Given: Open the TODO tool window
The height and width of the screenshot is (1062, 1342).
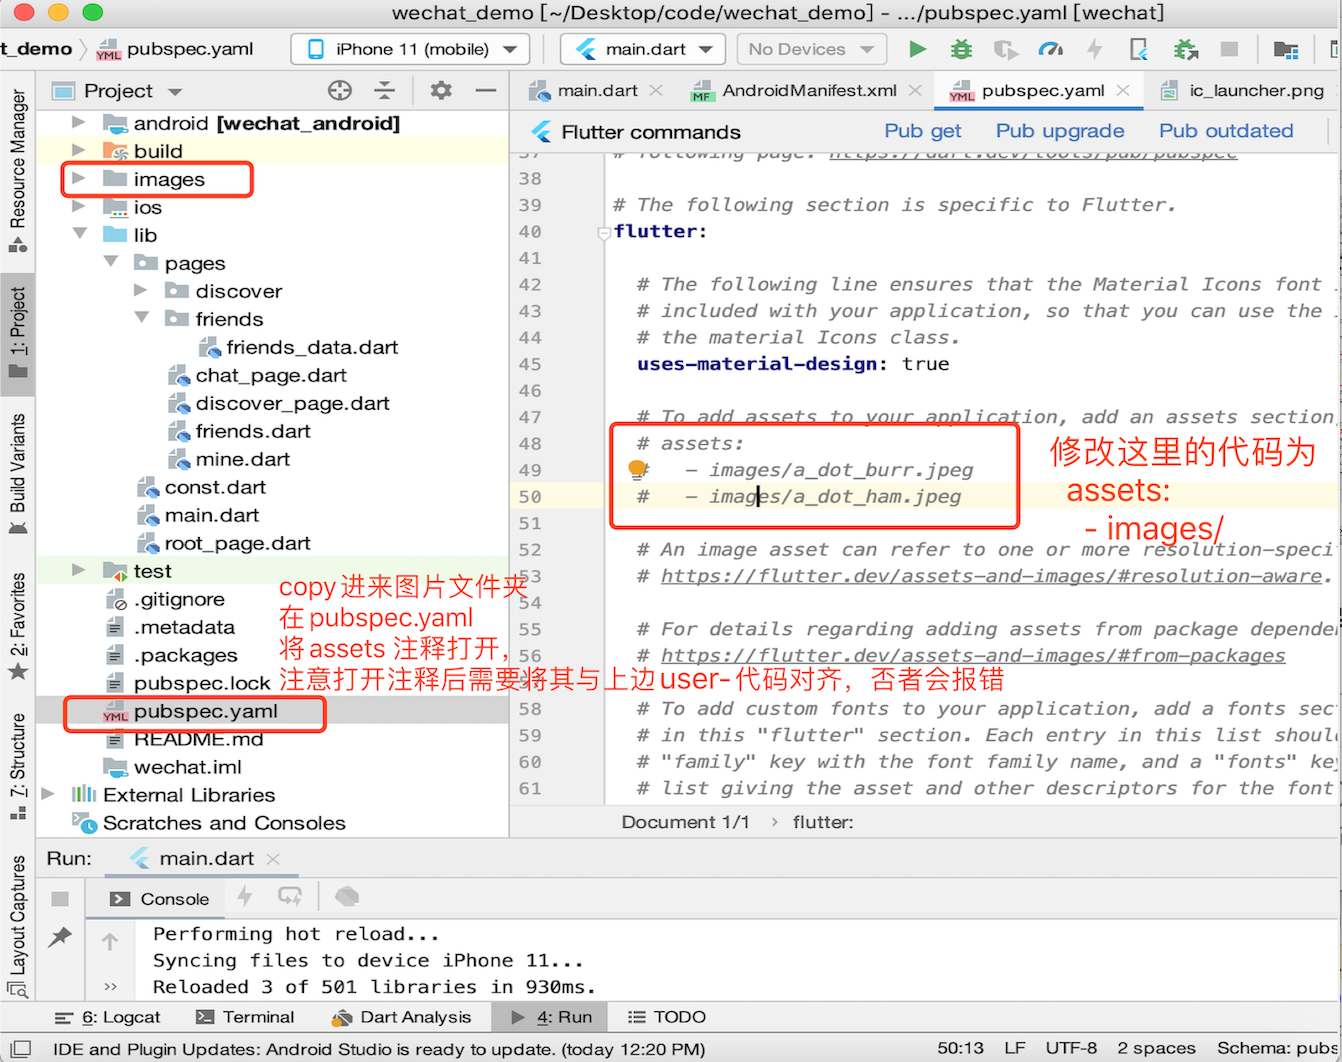Looking at the screenshot, I should tap(667, 1017).
